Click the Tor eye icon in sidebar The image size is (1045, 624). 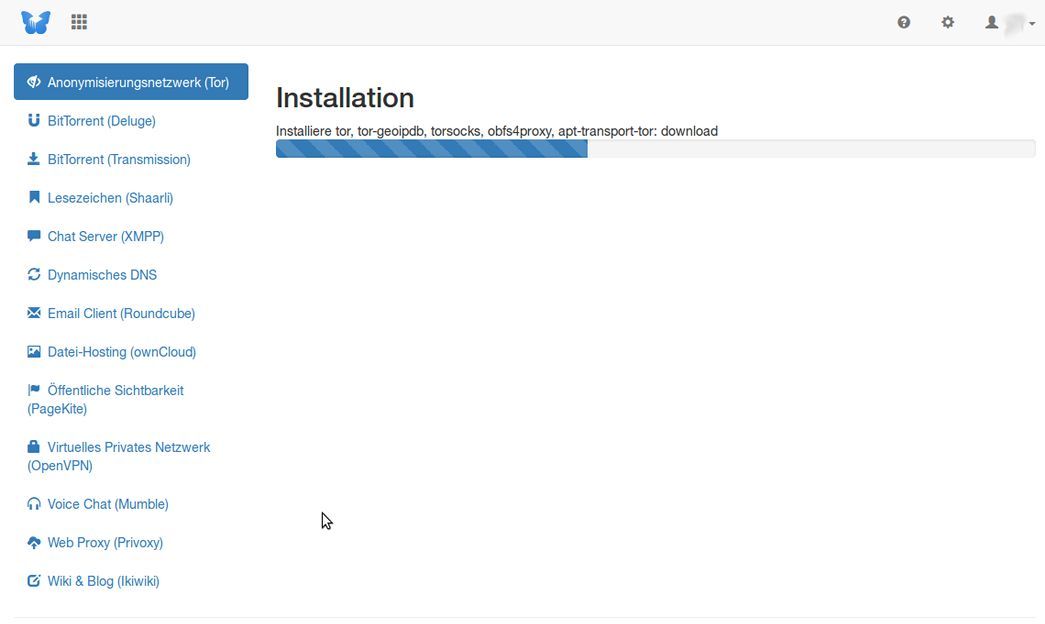tap(34, 82)
